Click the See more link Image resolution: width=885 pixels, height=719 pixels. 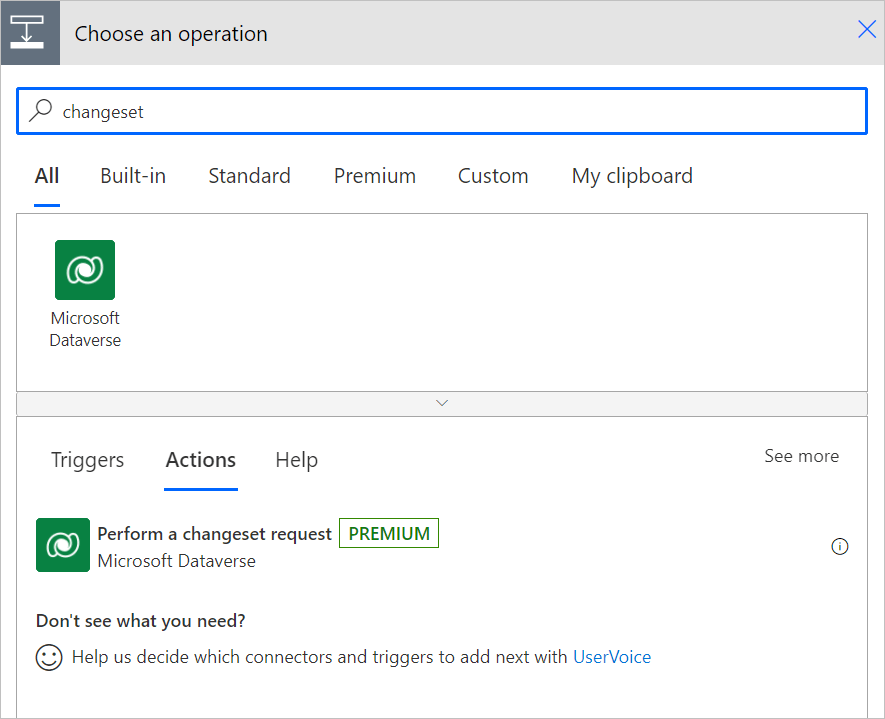(801, 456)
